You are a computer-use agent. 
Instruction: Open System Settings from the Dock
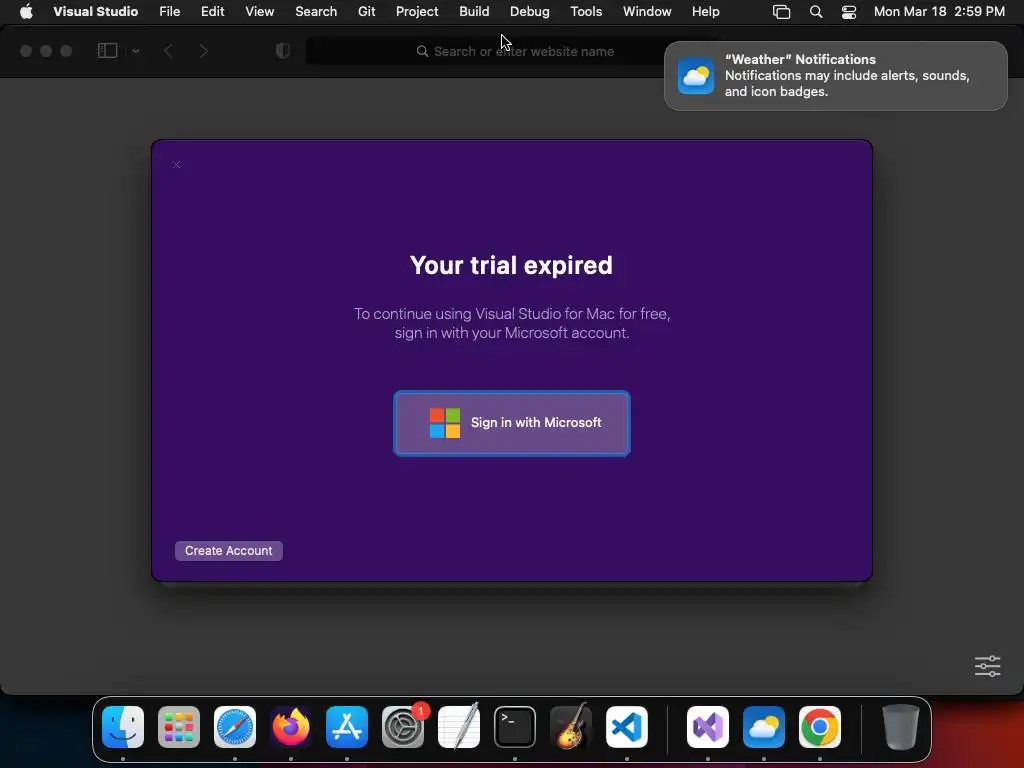[x=403, y=727]
